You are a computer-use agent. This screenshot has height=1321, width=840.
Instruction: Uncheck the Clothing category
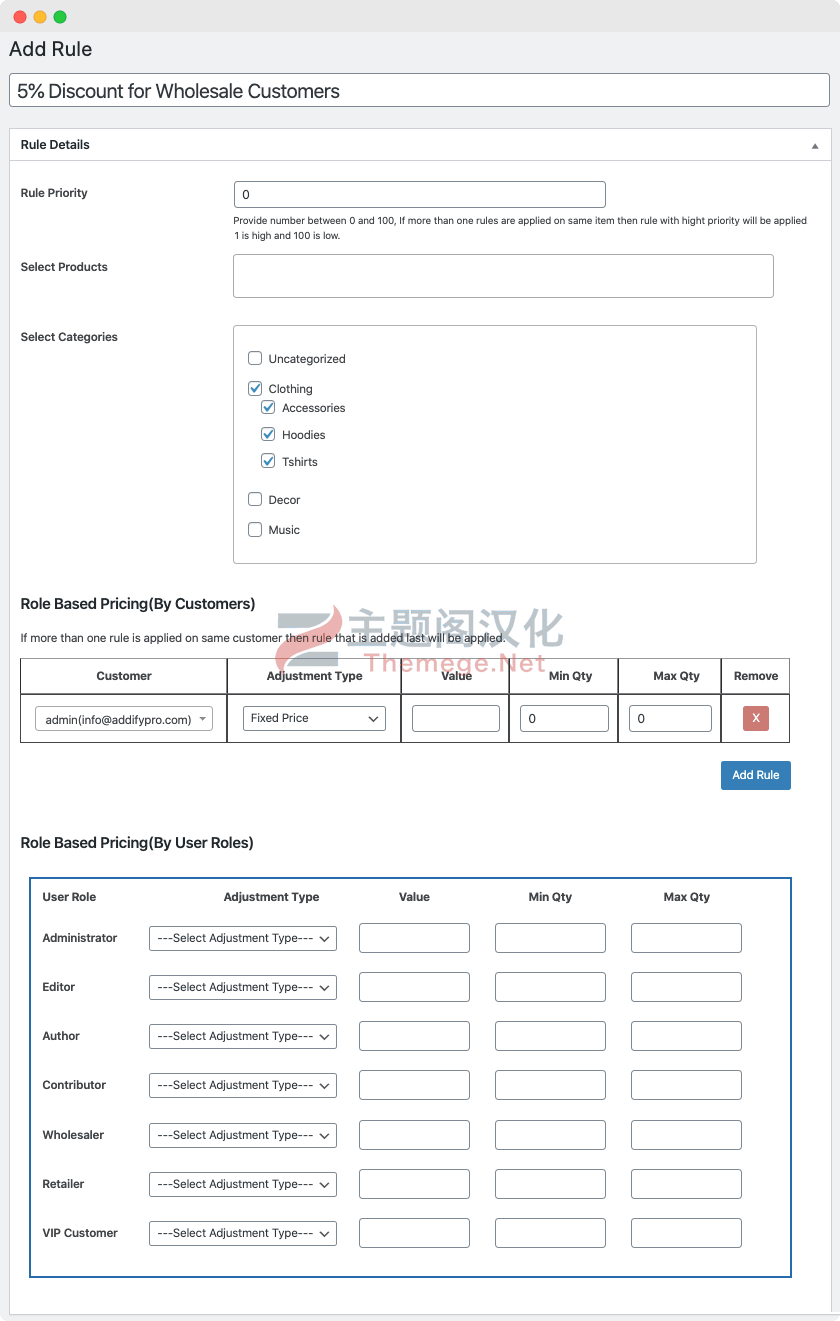pos(255,388)
